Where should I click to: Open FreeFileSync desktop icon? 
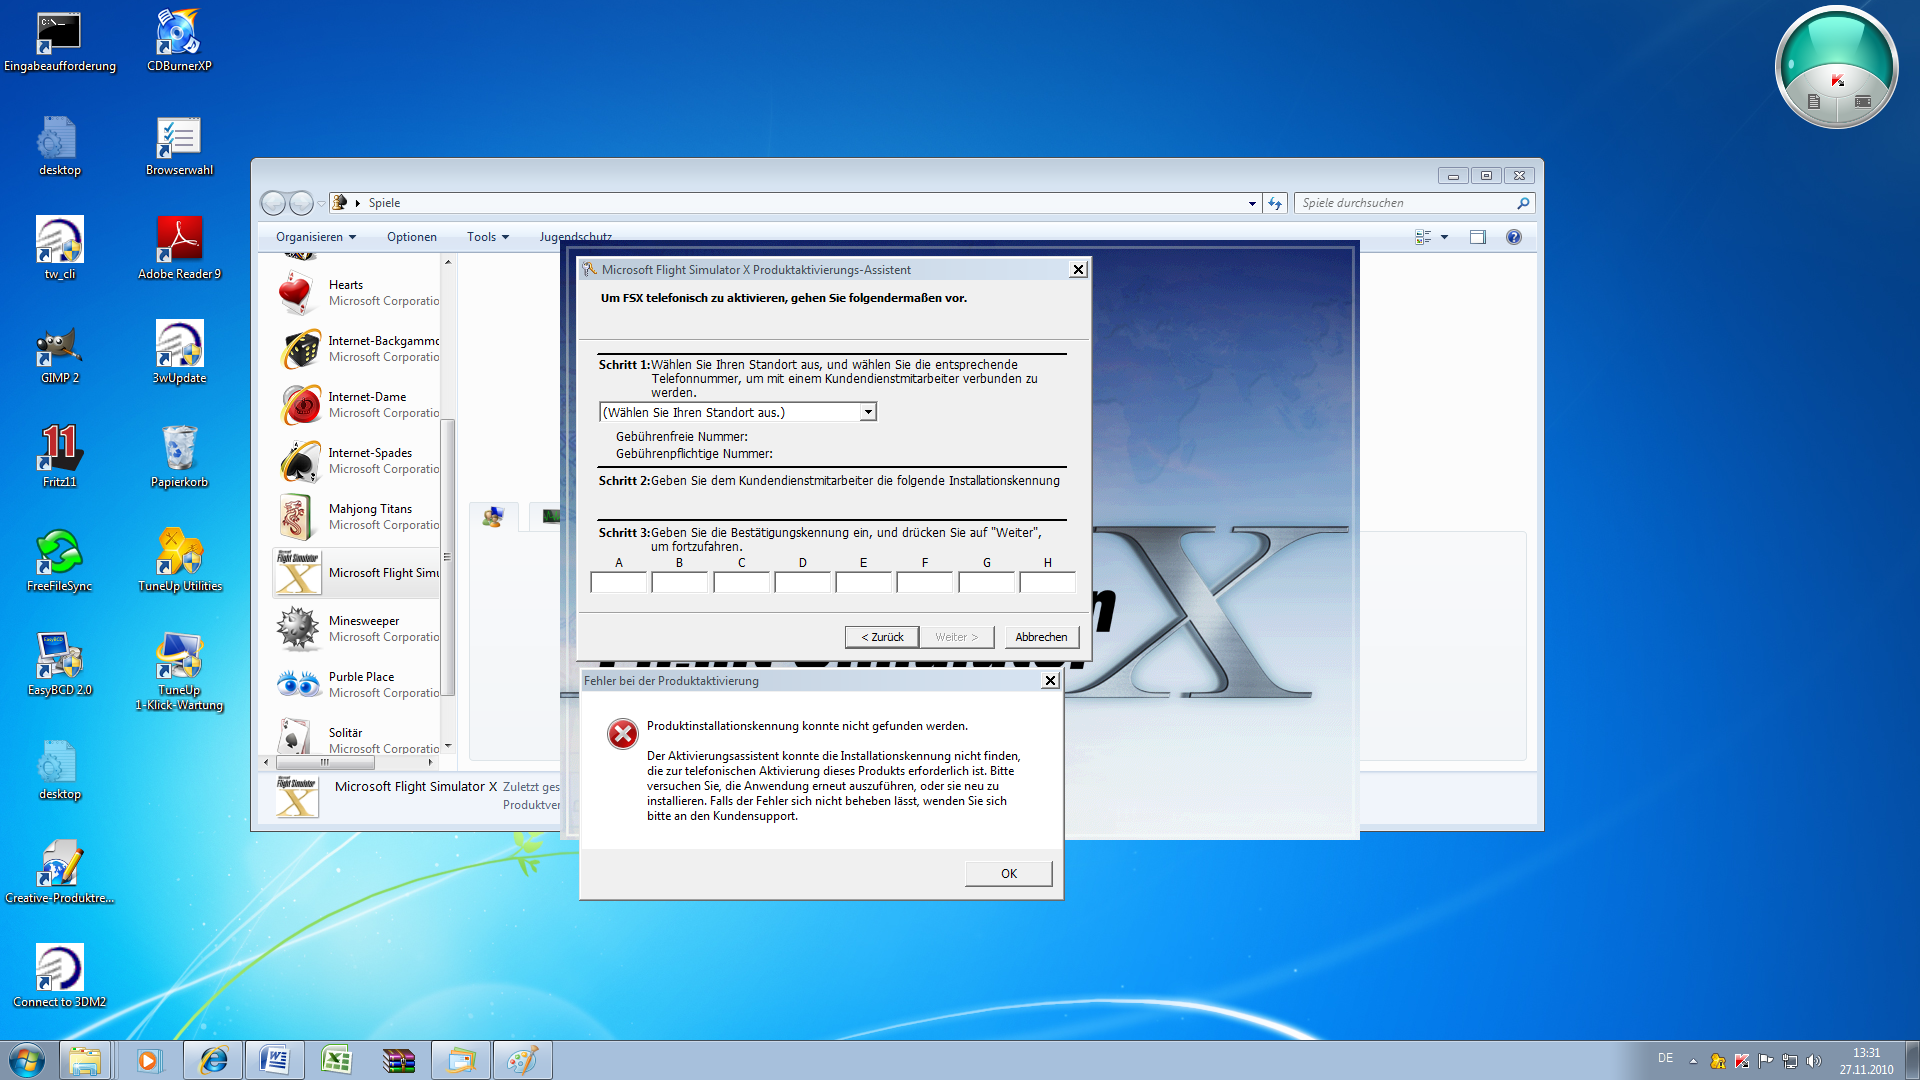pos(59,562)
